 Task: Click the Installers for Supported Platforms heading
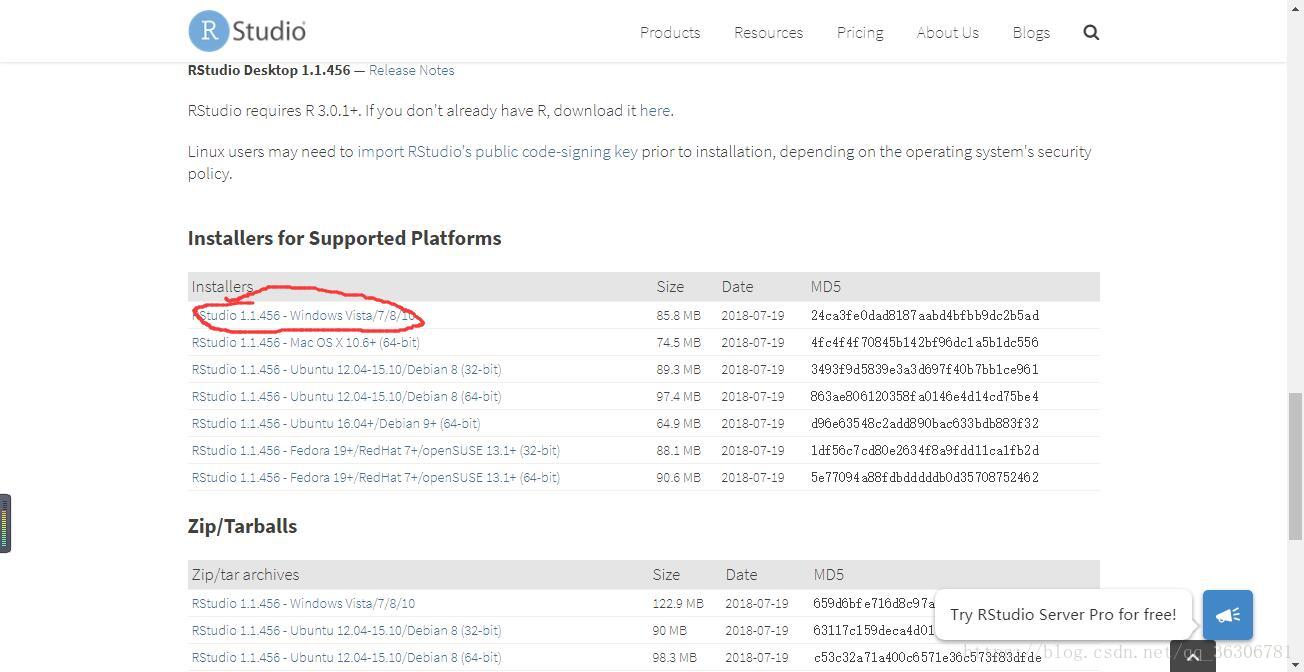(344, 238)
